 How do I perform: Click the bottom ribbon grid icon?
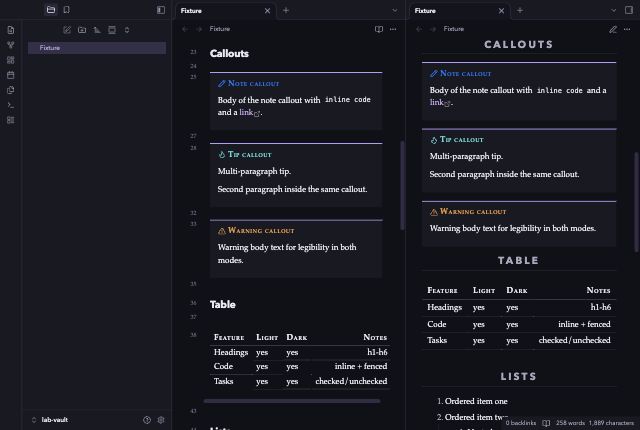[x=11, y=120]
